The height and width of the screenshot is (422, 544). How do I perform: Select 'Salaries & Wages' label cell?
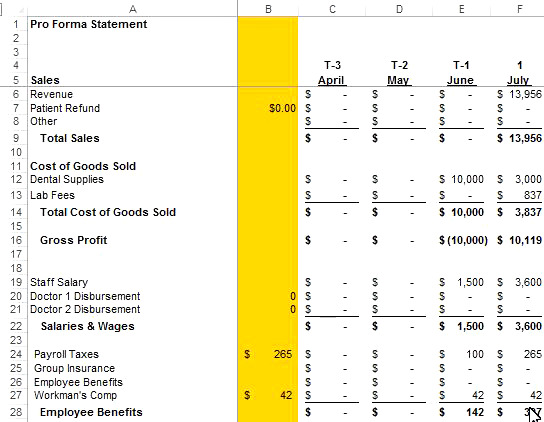(x=87, y=326)
